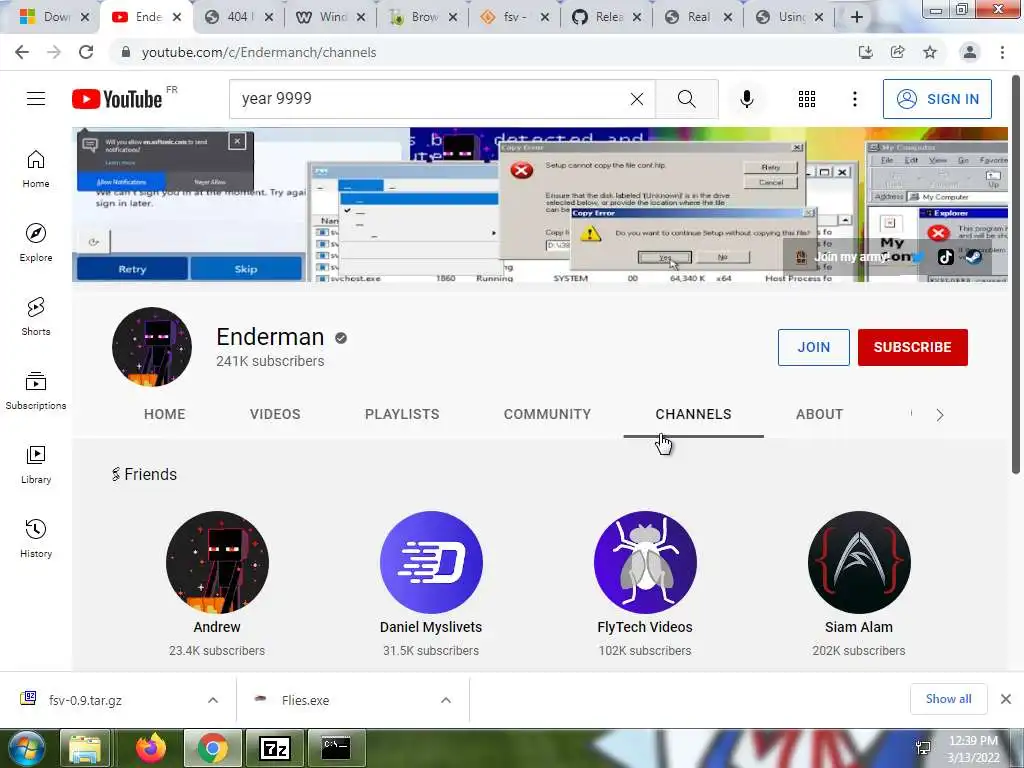Clear the search box with the X icon
1024x768 pixels.
(x=637, y=99)
